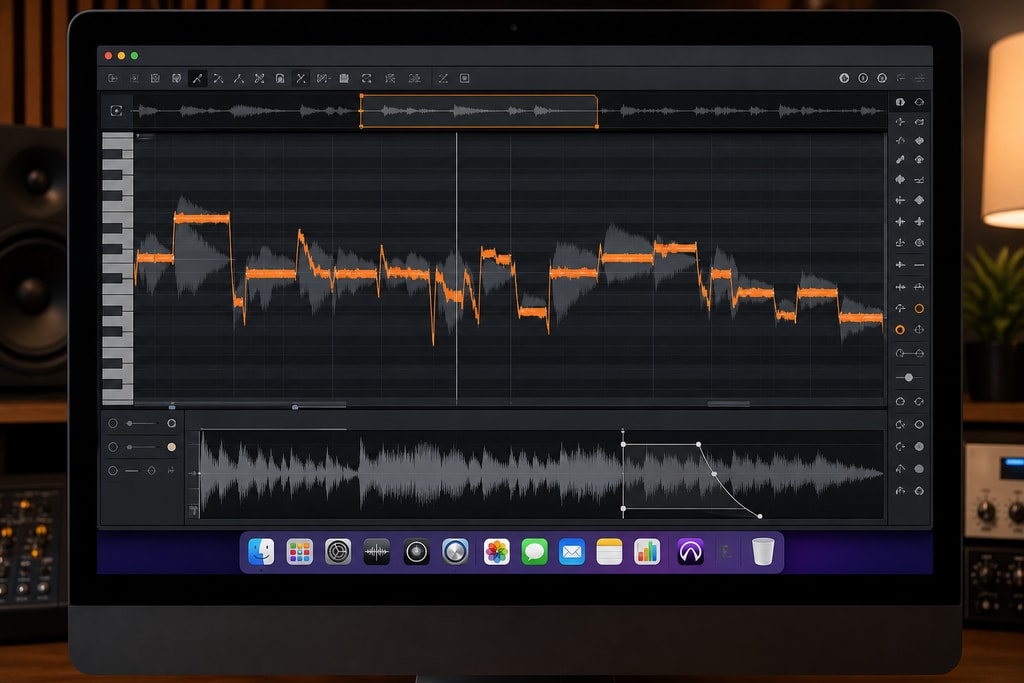Select the highlighted pen-shaped pitch tool in toolbar
1024x683 pixels.
tap(197, 78)
